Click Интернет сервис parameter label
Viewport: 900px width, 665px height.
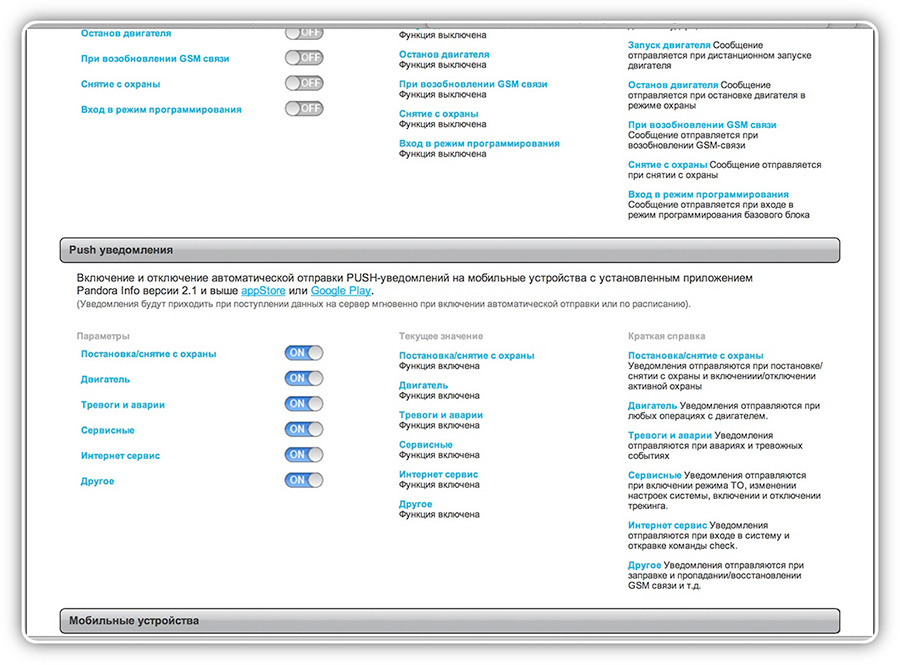[x=121, y=456]
